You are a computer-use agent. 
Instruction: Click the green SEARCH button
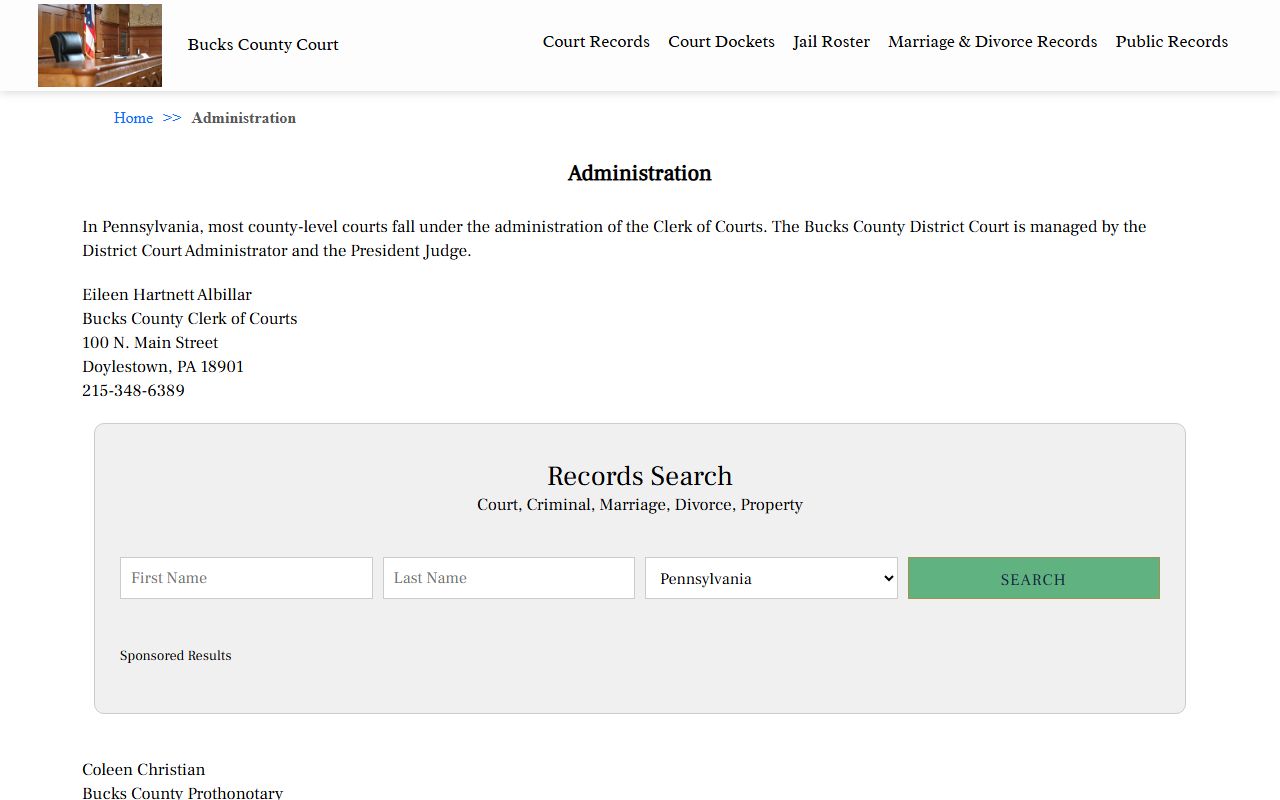click(x=1034, y=578)
